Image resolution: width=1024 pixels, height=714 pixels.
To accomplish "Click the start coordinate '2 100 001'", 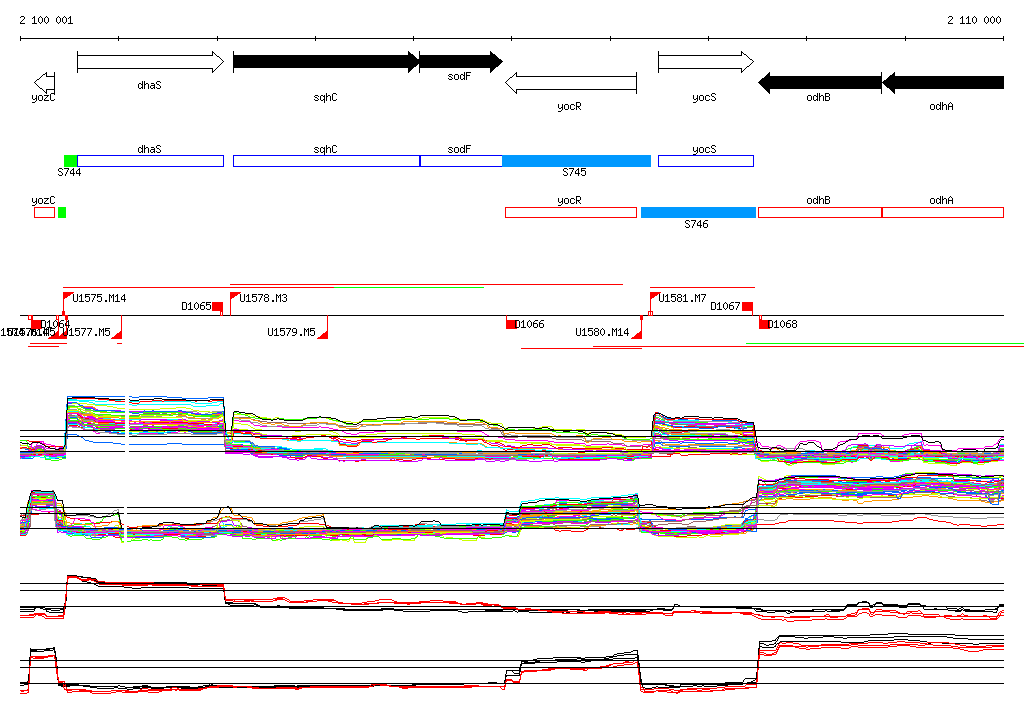I will click(x=46, y=20).
